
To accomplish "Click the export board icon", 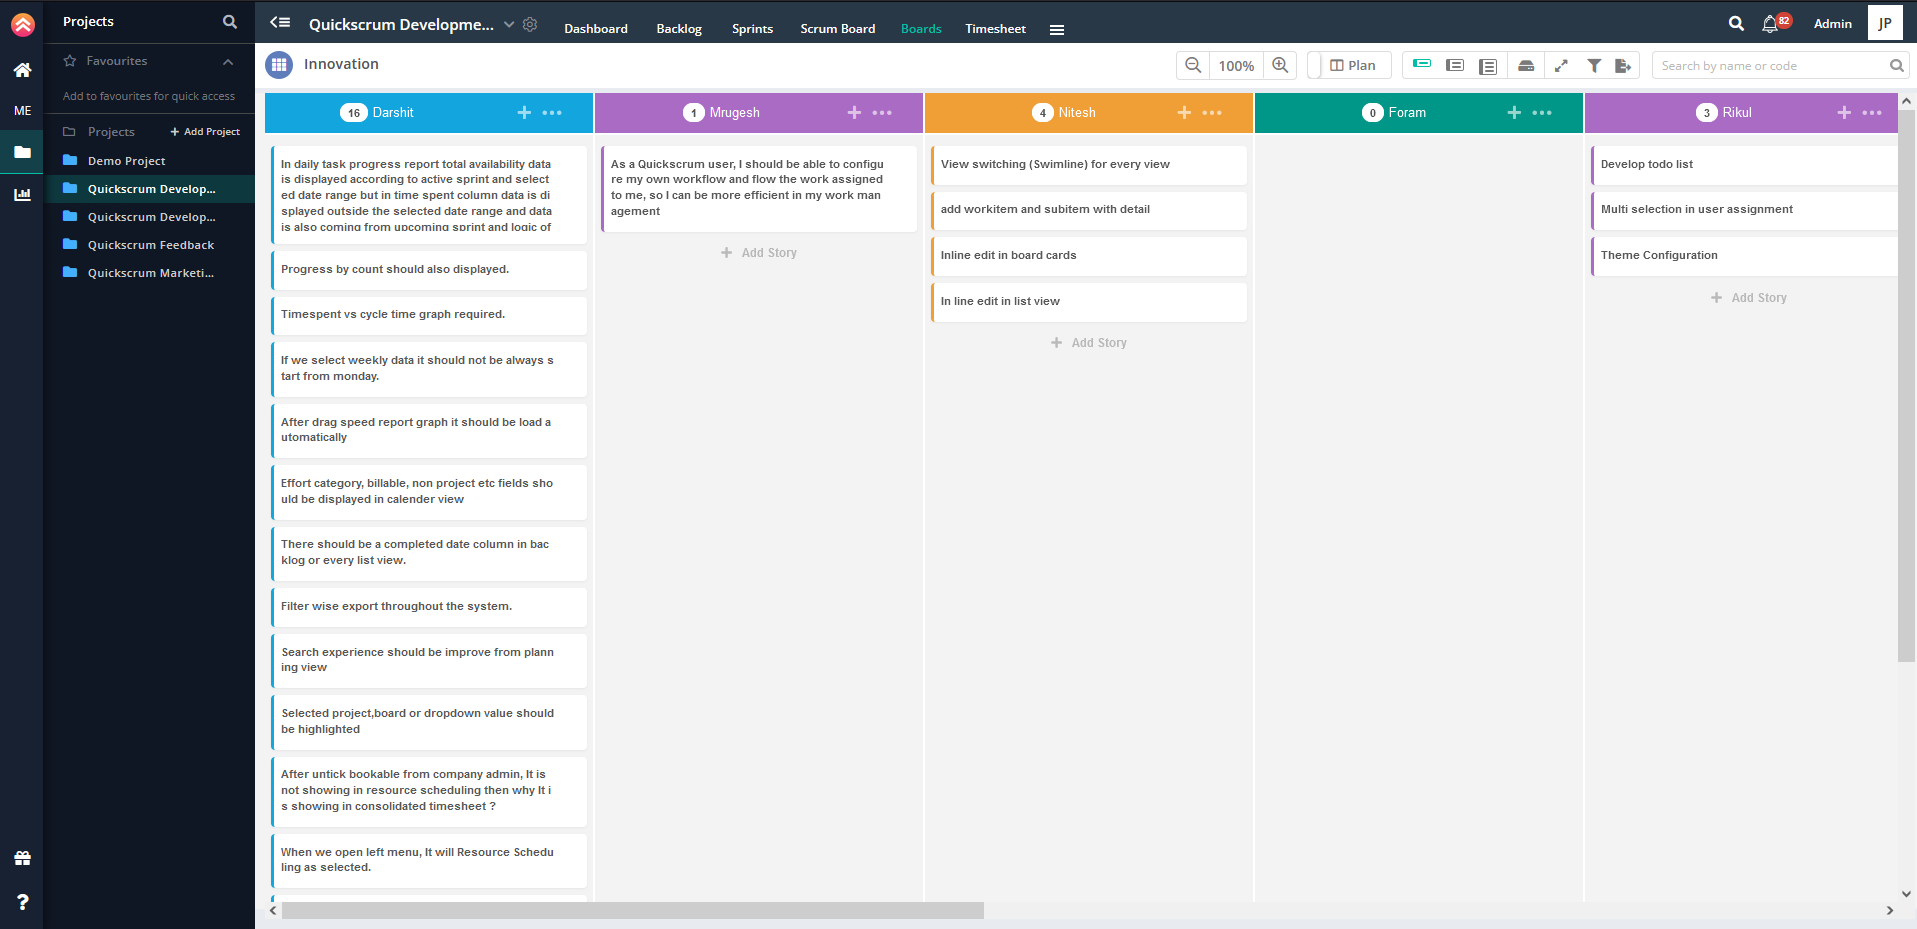I will pos(1624,65).
